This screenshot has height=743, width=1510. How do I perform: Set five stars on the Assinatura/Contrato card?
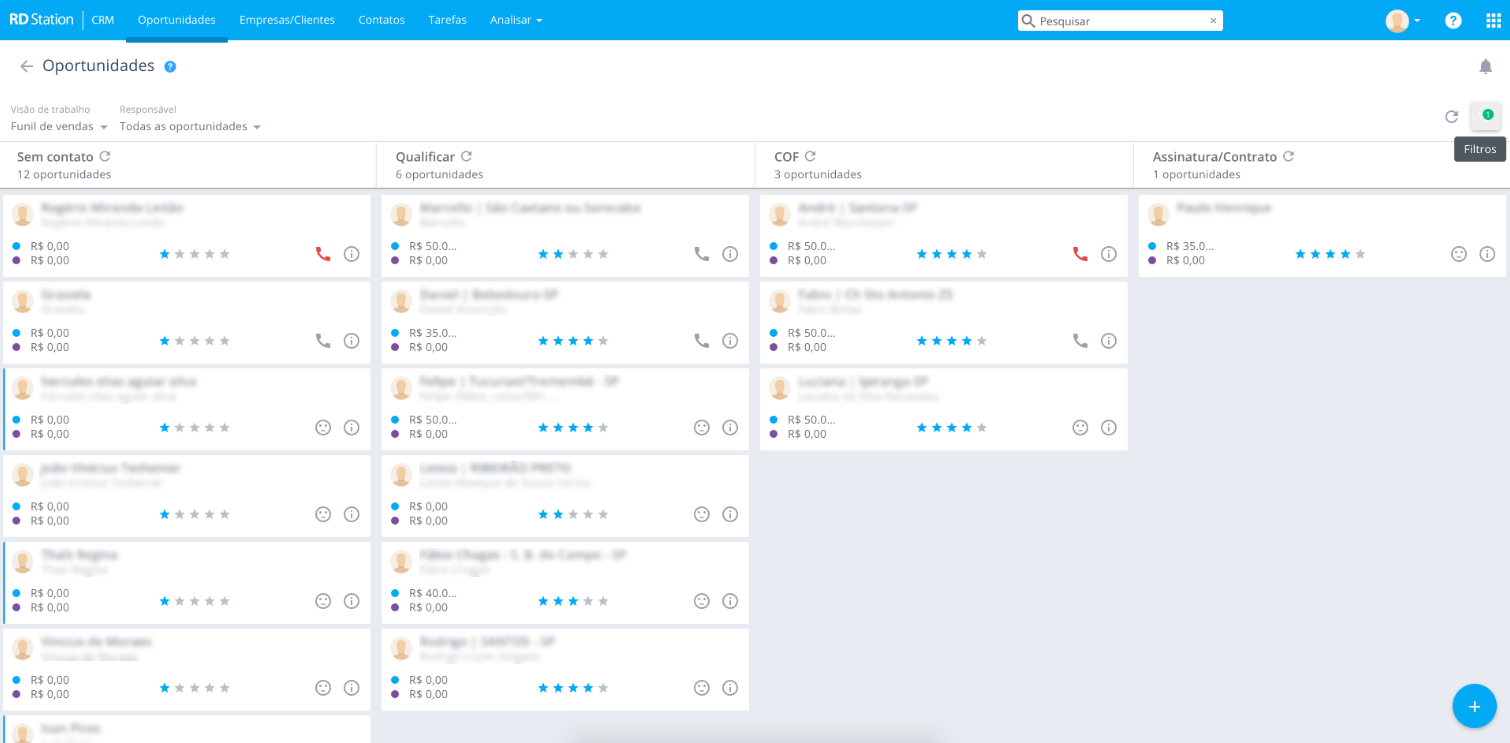[1360, 254]
